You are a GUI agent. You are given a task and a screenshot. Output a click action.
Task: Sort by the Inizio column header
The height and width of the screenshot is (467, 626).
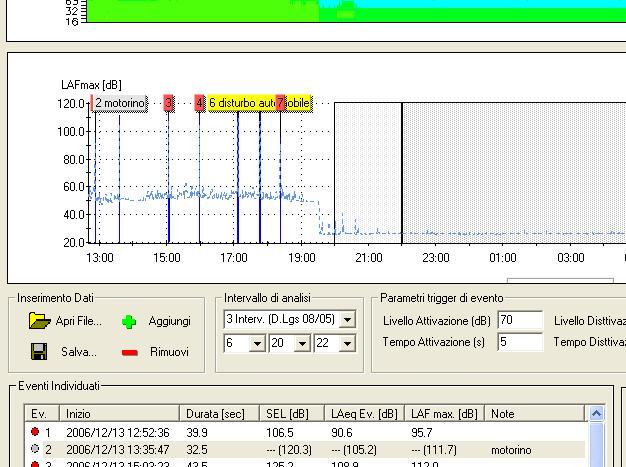point(119,414)
